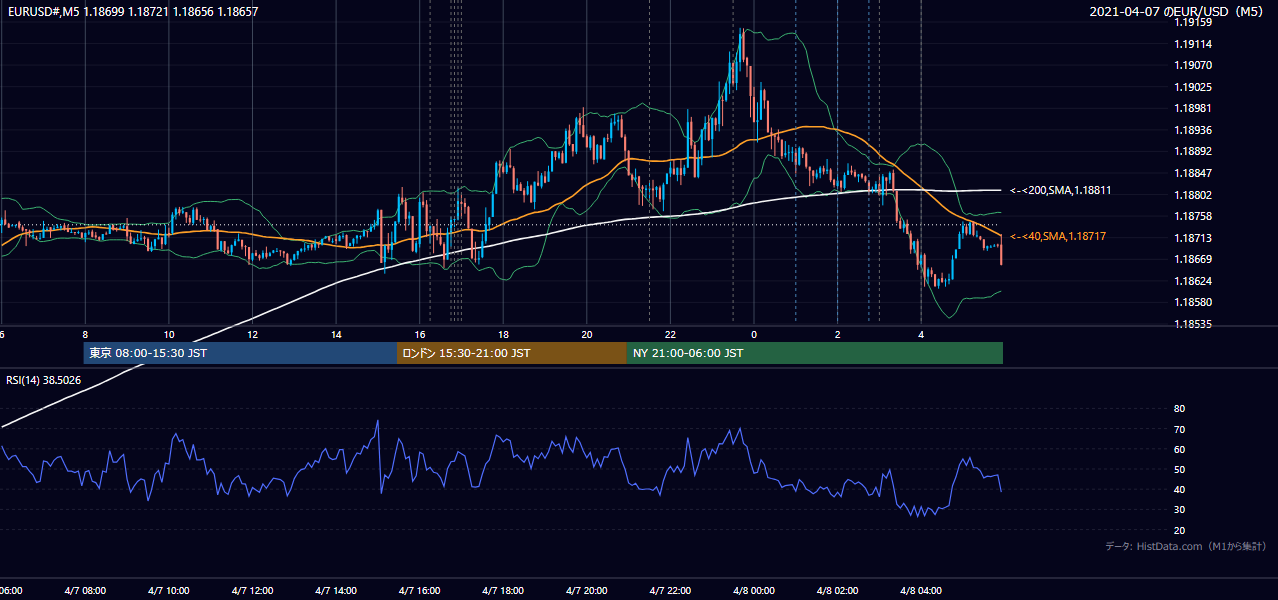Click RSI level 80 on the RSI scale
Image resolution: width=1278 pixels, height=600 pixels.
(1179, 409)
